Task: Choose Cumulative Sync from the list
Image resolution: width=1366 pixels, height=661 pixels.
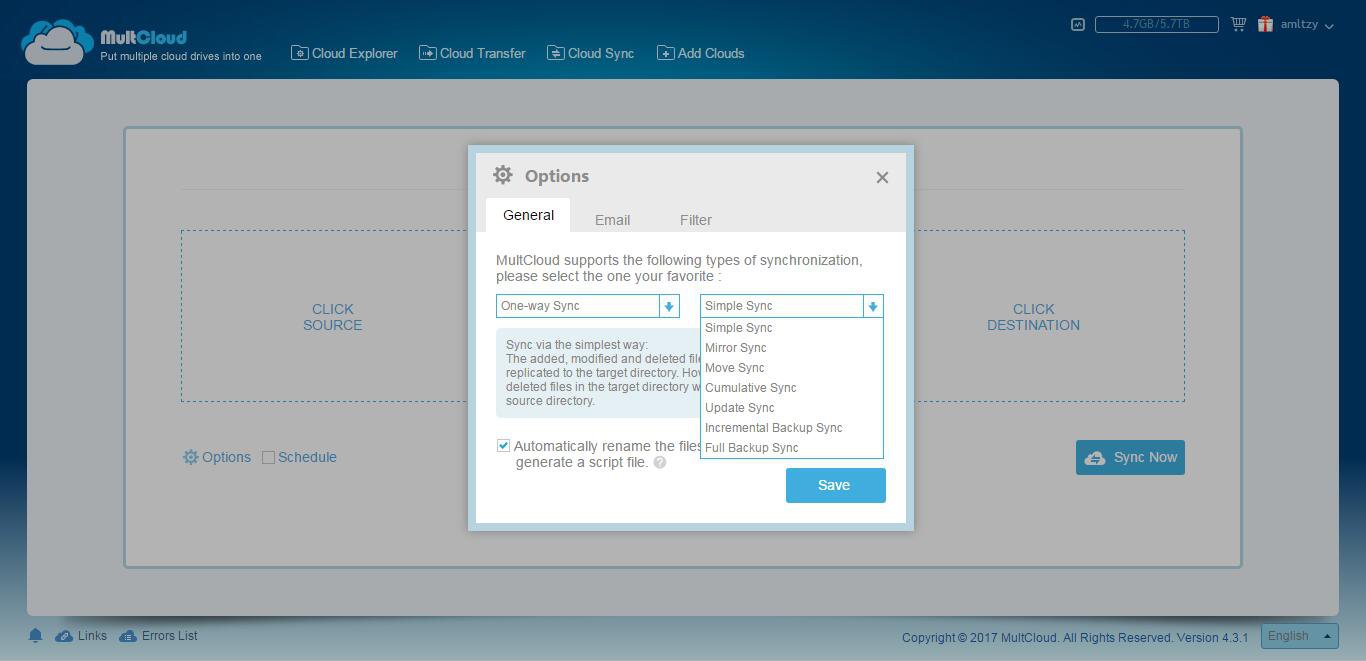Action: pyautogui.click(x=792, y=388)
